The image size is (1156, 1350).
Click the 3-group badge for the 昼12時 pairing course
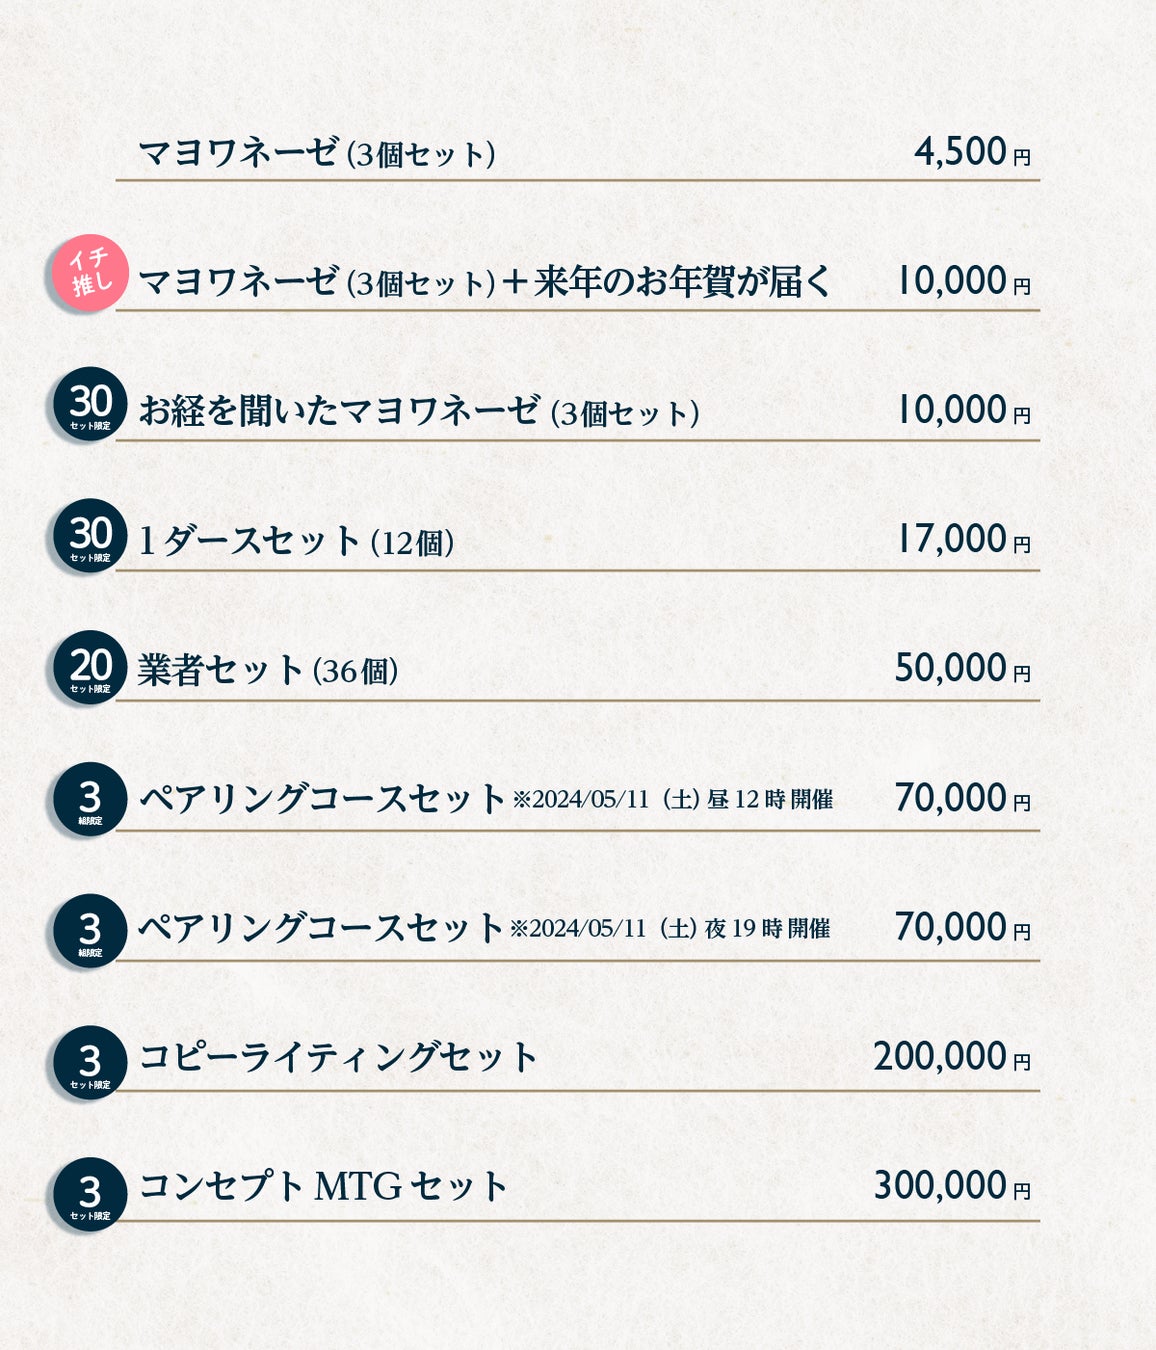90,799
